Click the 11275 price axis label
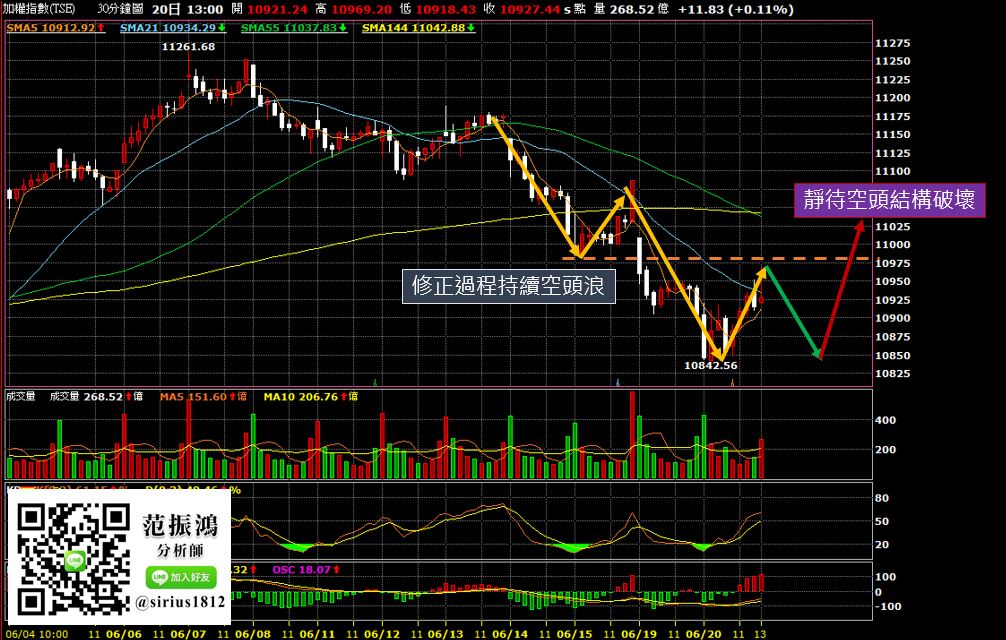 pos(892,44)
